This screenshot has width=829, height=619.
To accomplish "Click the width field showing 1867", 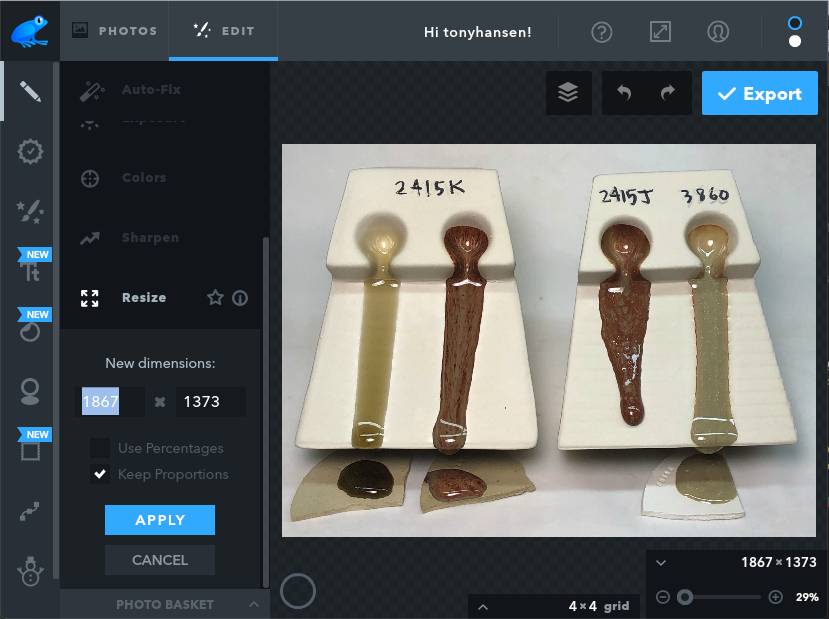I will pos(110,402).
